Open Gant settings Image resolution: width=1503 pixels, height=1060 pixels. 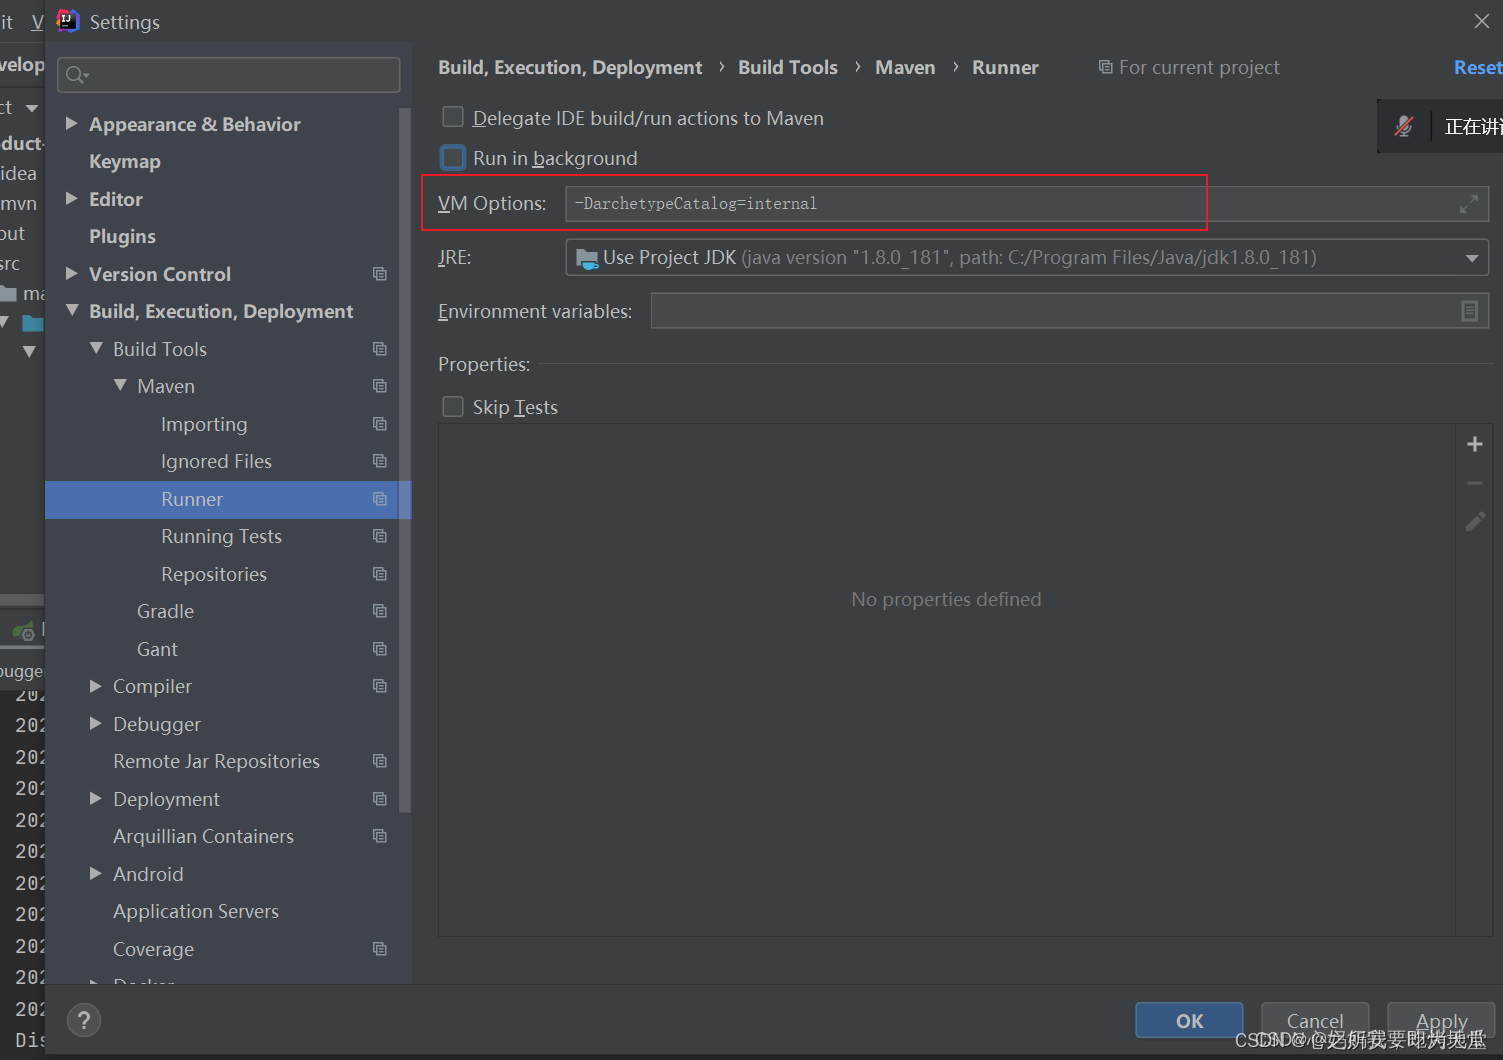click(157, 649)
